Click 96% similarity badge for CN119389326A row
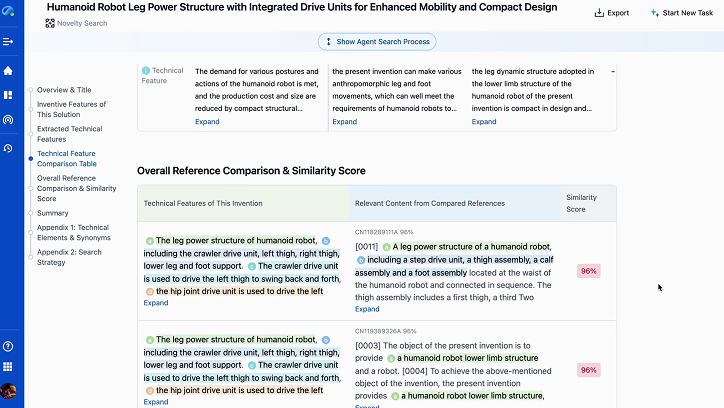724x408 pixels. (x=589, y=370)
